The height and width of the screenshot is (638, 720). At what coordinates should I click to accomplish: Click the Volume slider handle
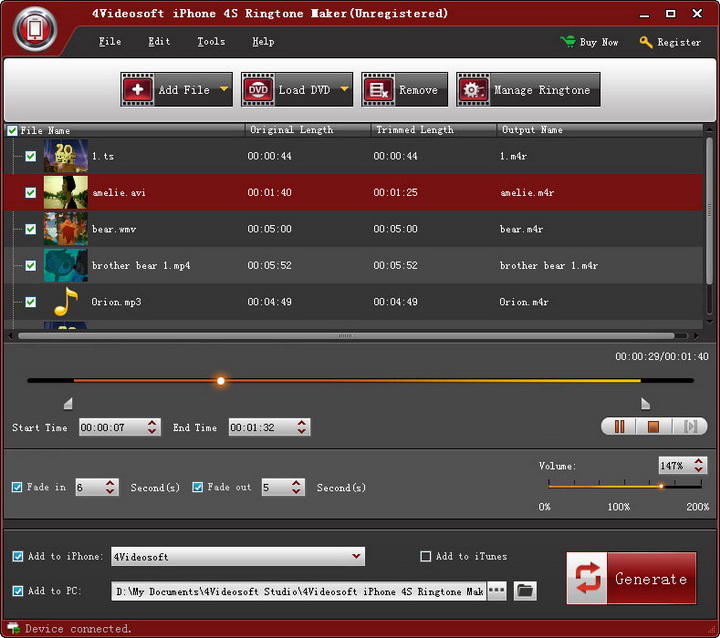[661, 486]
